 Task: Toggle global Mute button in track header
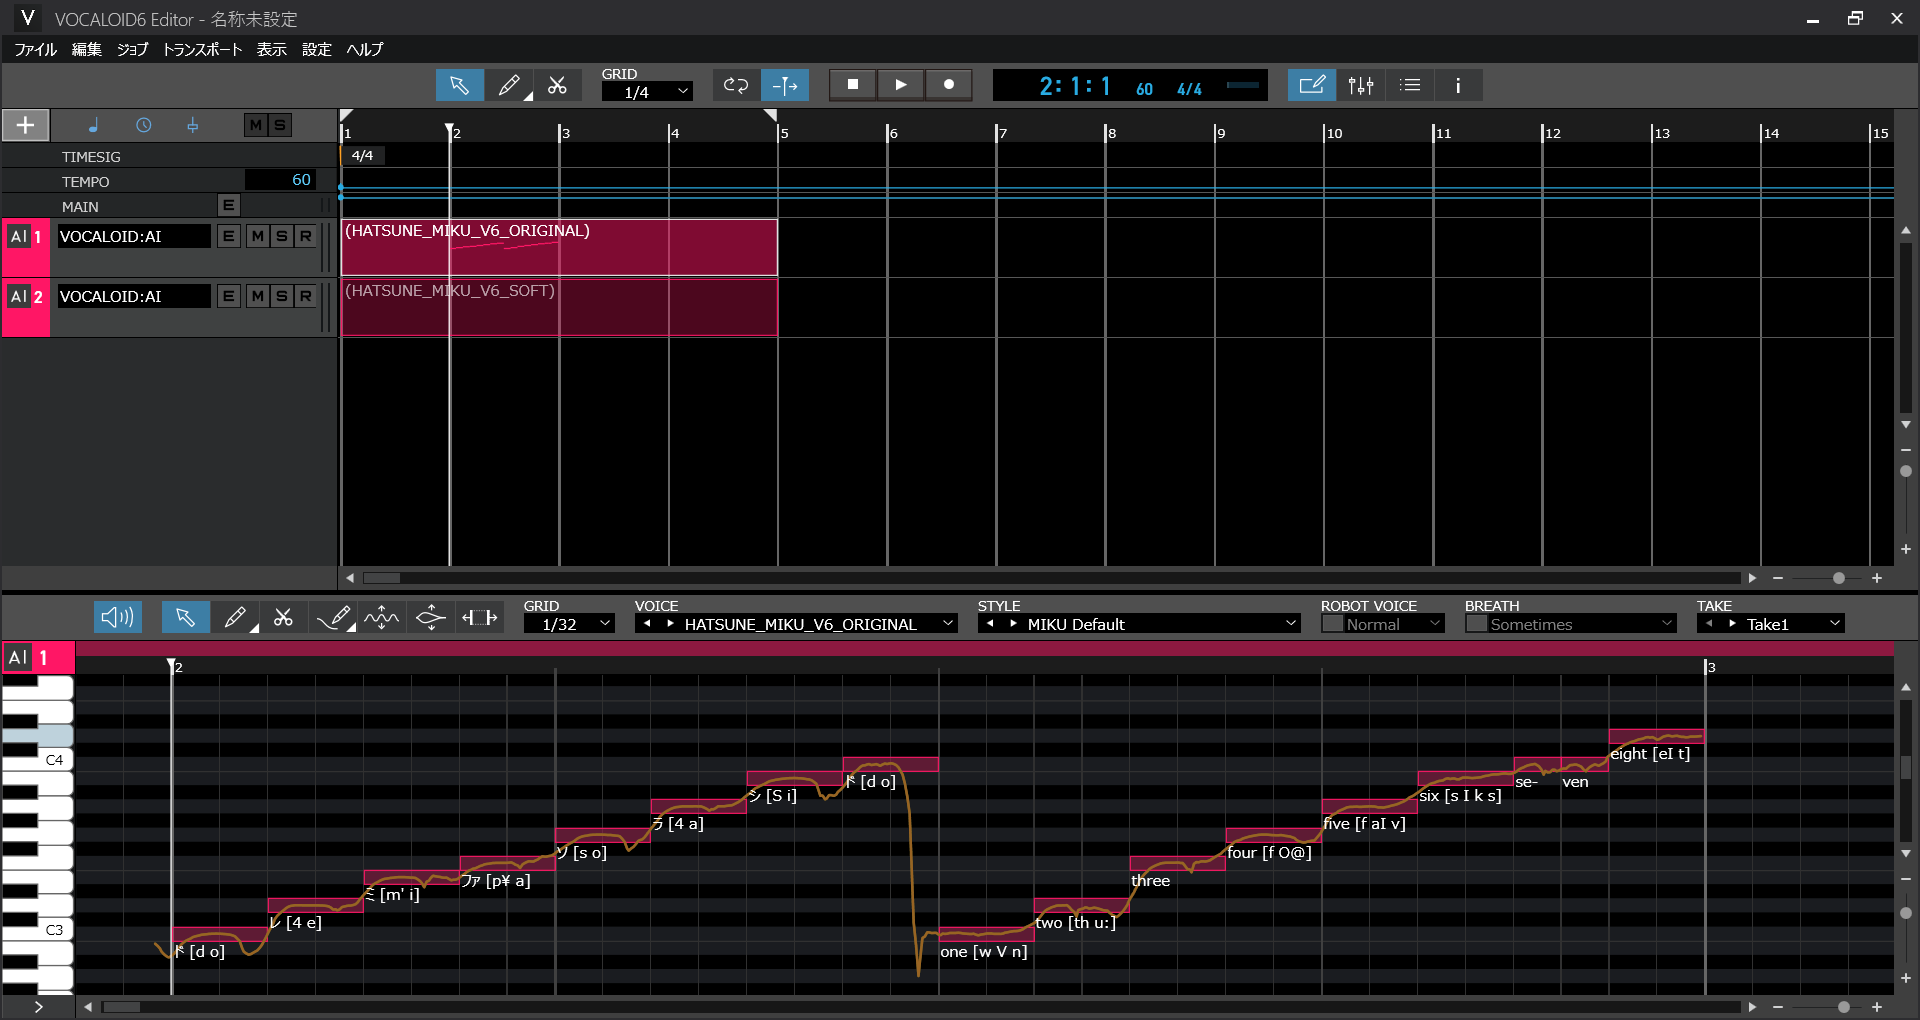click(x=256, y=125)
